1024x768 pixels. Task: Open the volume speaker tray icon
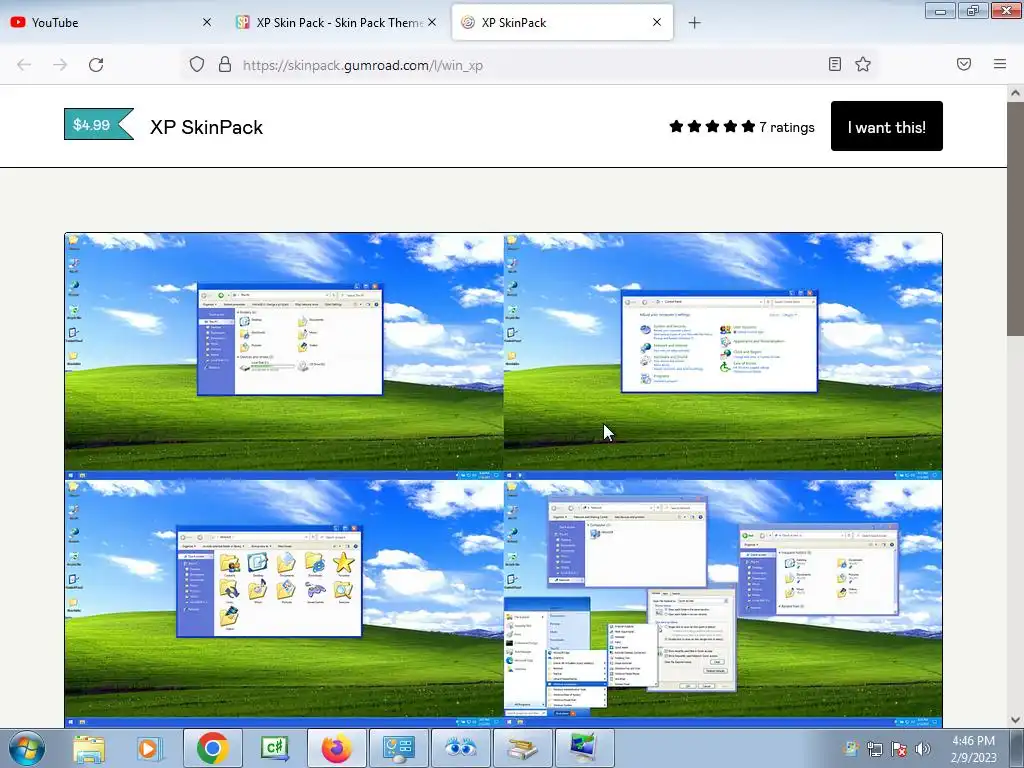point(922,749)
